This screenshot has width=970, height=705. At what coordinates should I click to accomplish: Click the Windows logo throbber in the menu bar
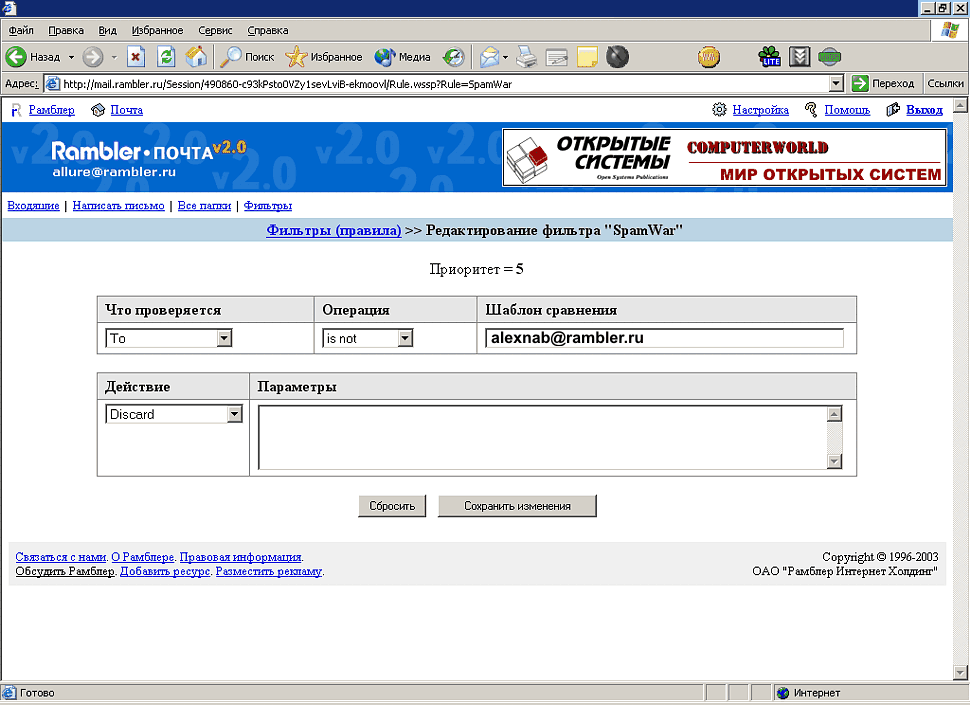950,30
